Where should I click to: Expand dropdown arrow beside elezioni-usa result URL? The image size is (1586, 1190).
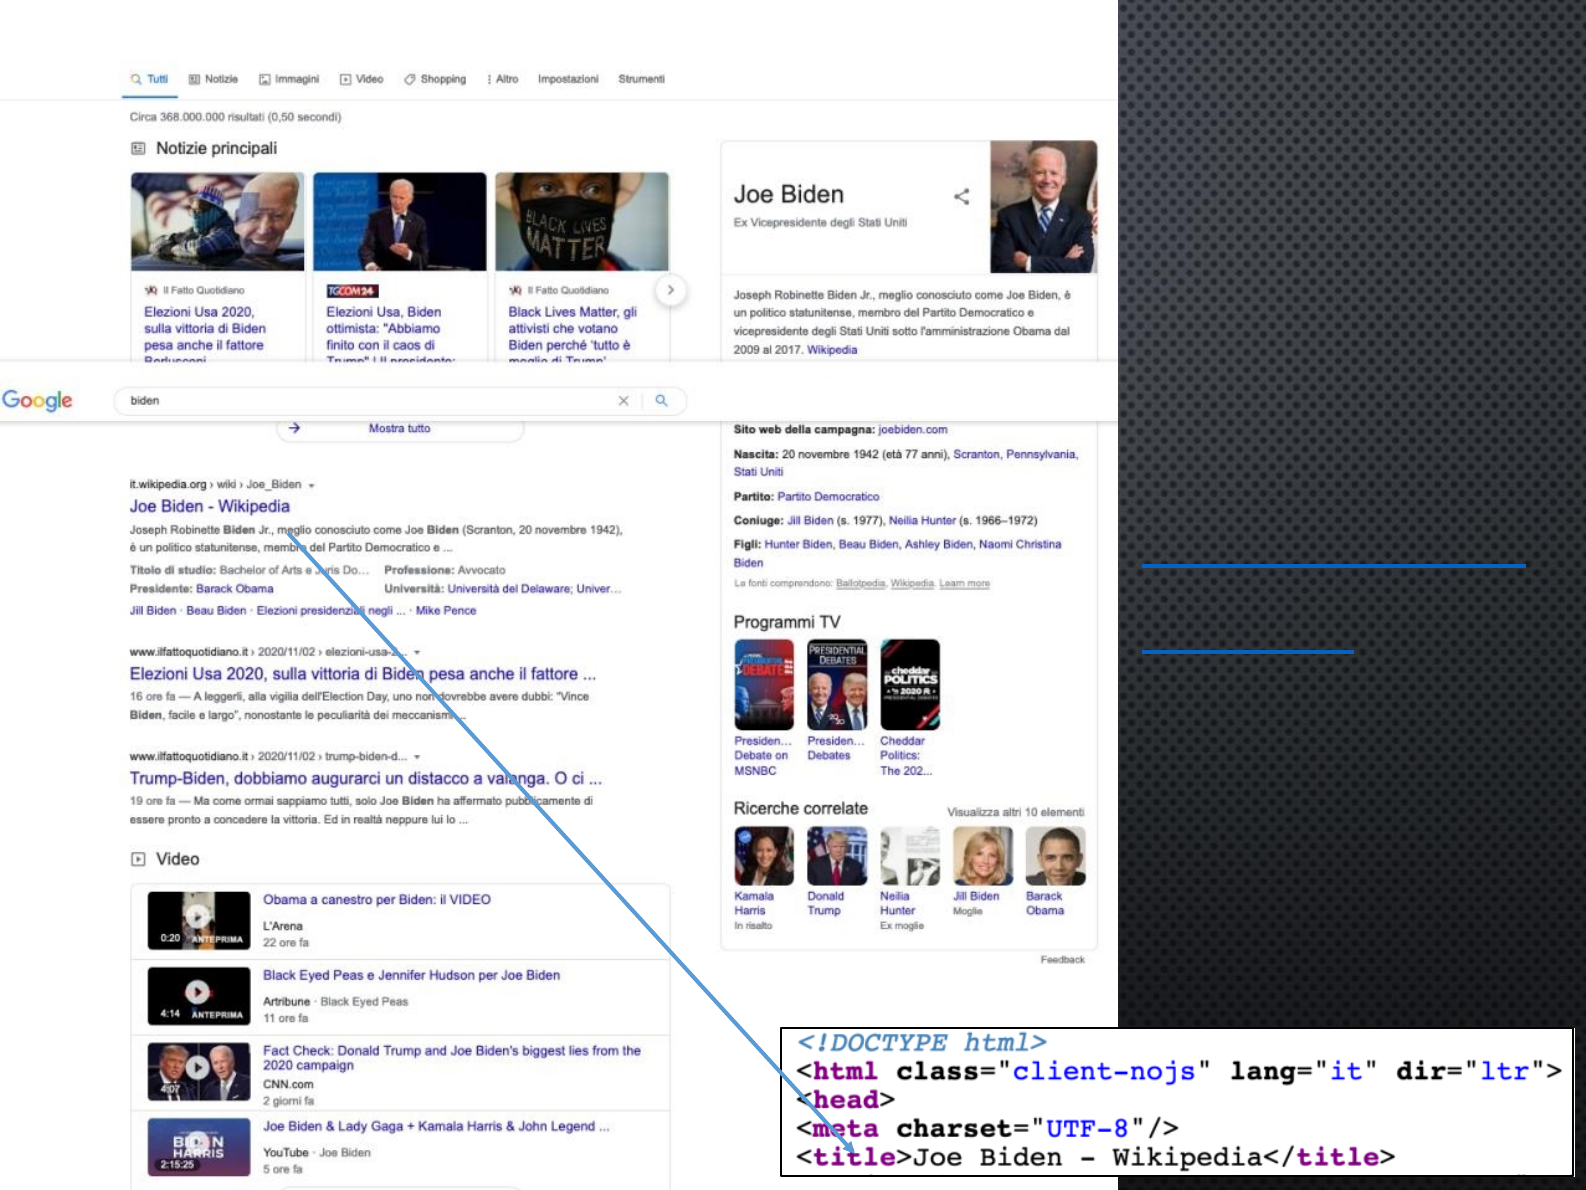pyautogui.click(x=417, y=652)
